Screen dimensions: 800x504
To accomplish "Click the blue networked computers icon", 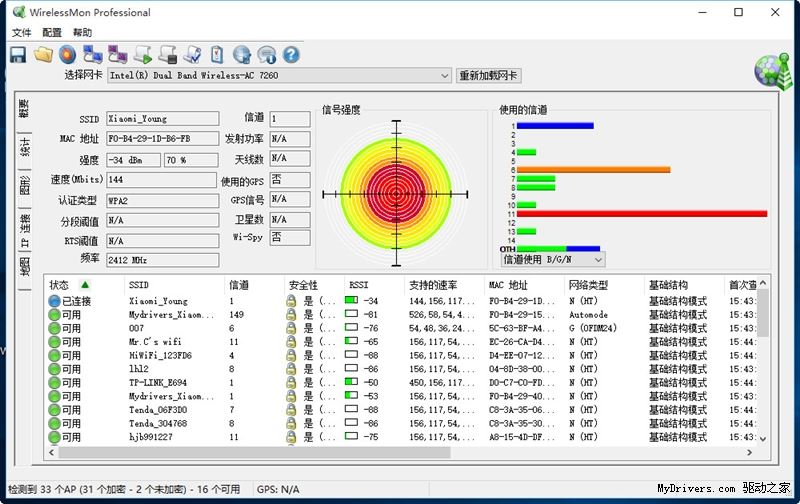I will tap(93, 55).
